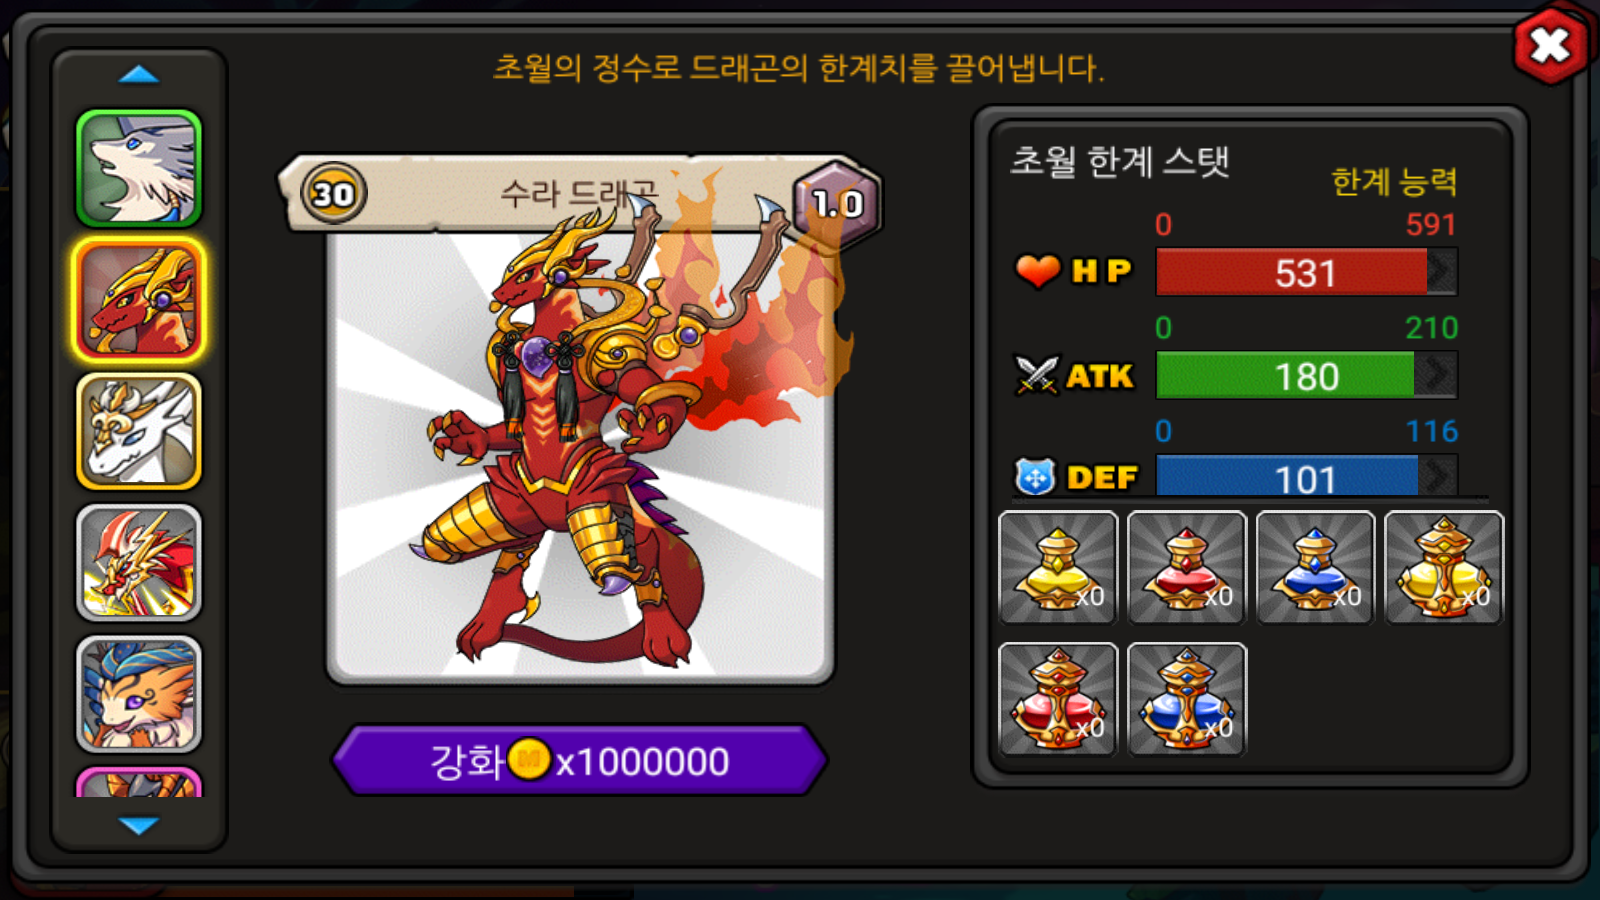This screenshot has width=1600, height=900.
Task: Click the green ATK stat bar
Action: point(1306,375)
